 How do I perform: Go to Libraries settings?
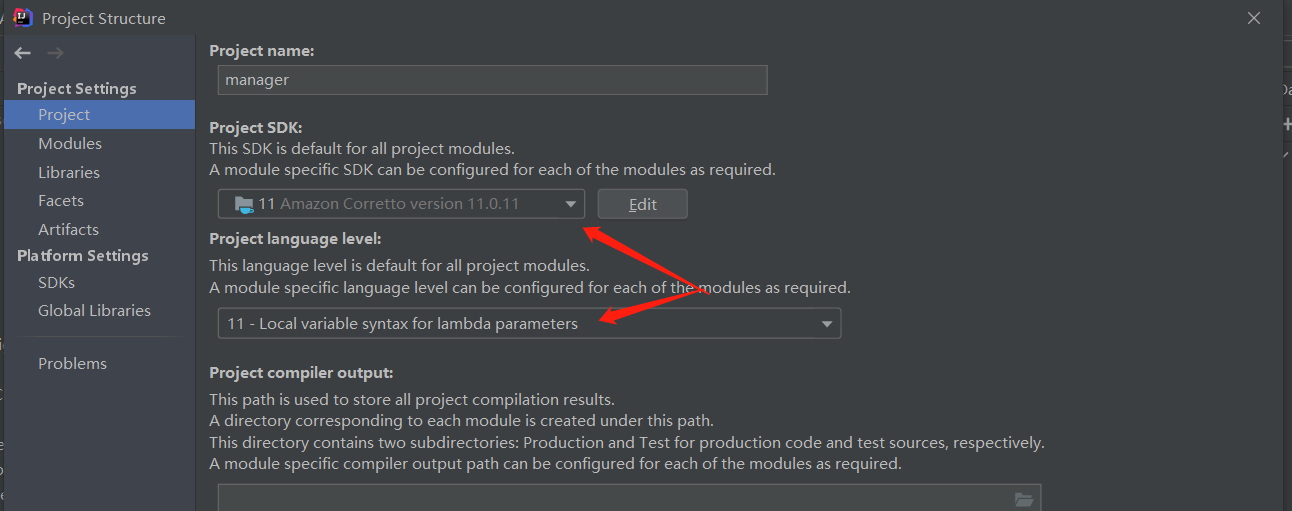[69, 172]
